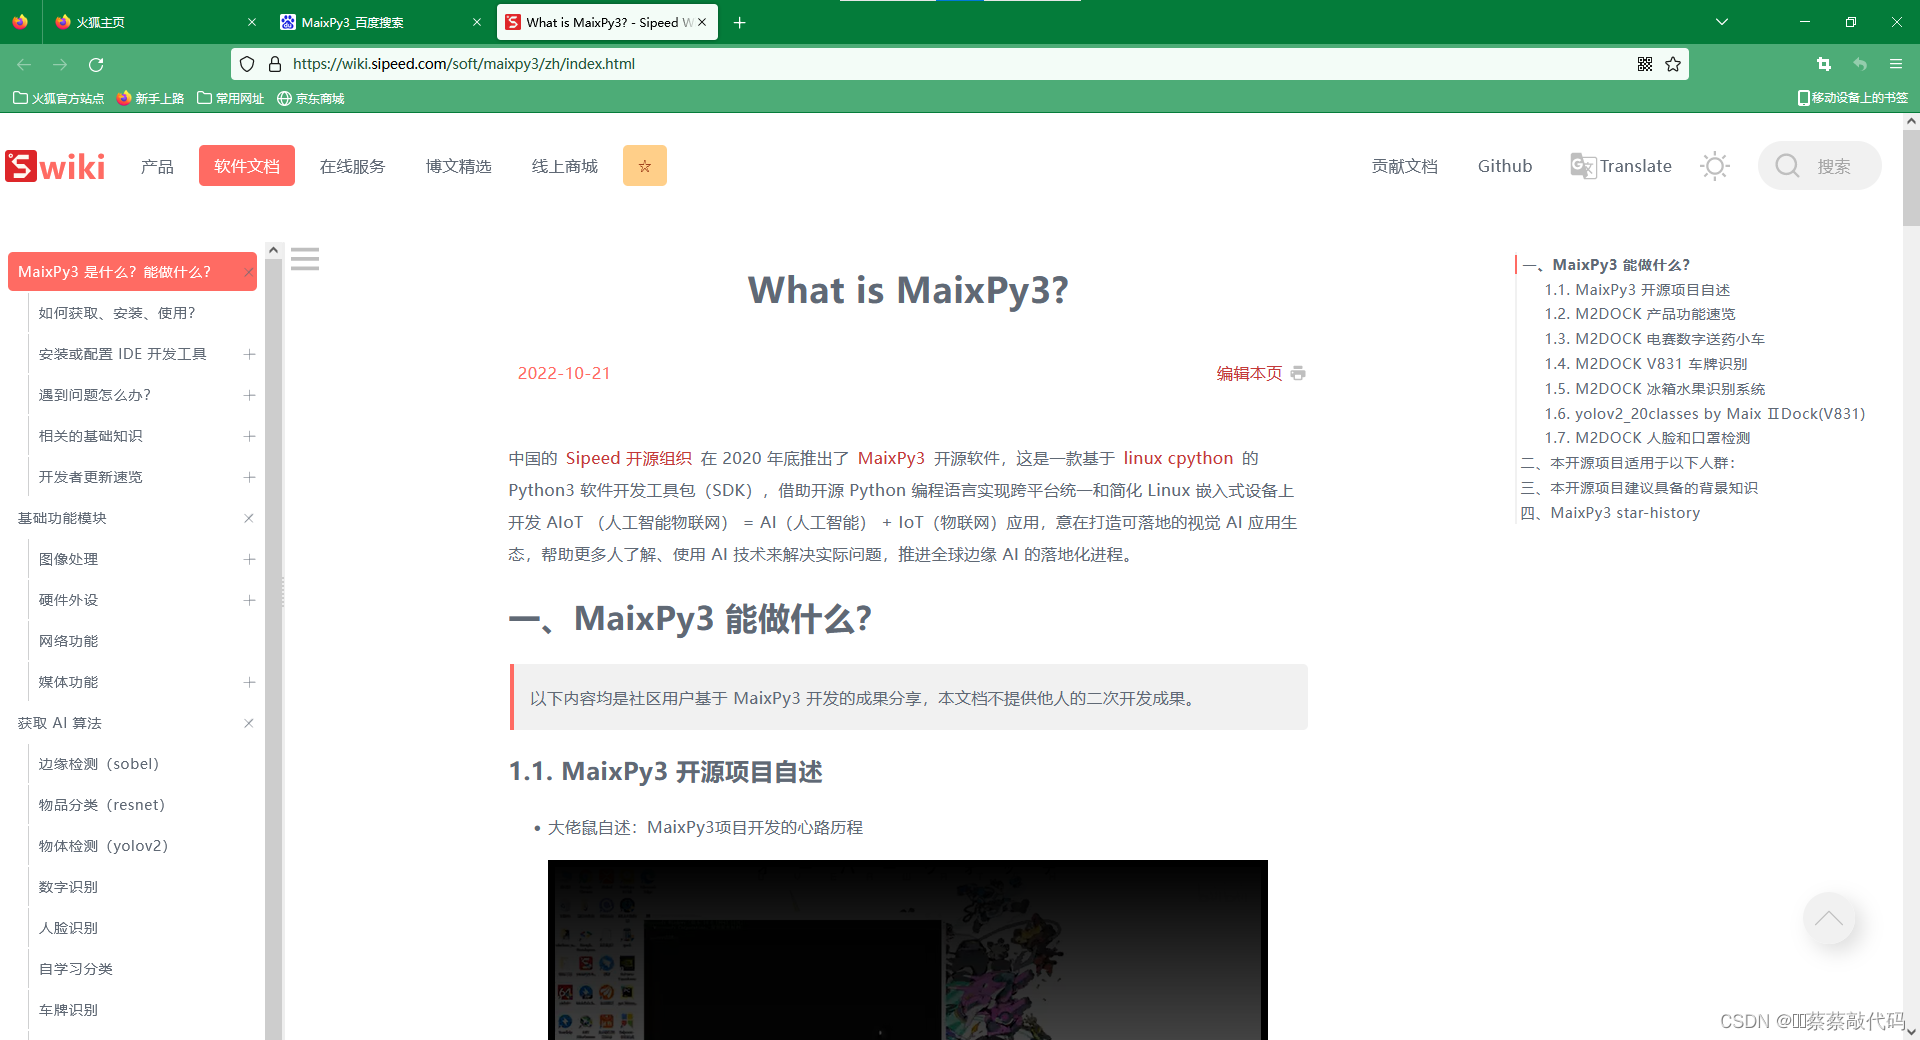Toggle the sidebar hamburger menu icon

(x=305, y=260)
